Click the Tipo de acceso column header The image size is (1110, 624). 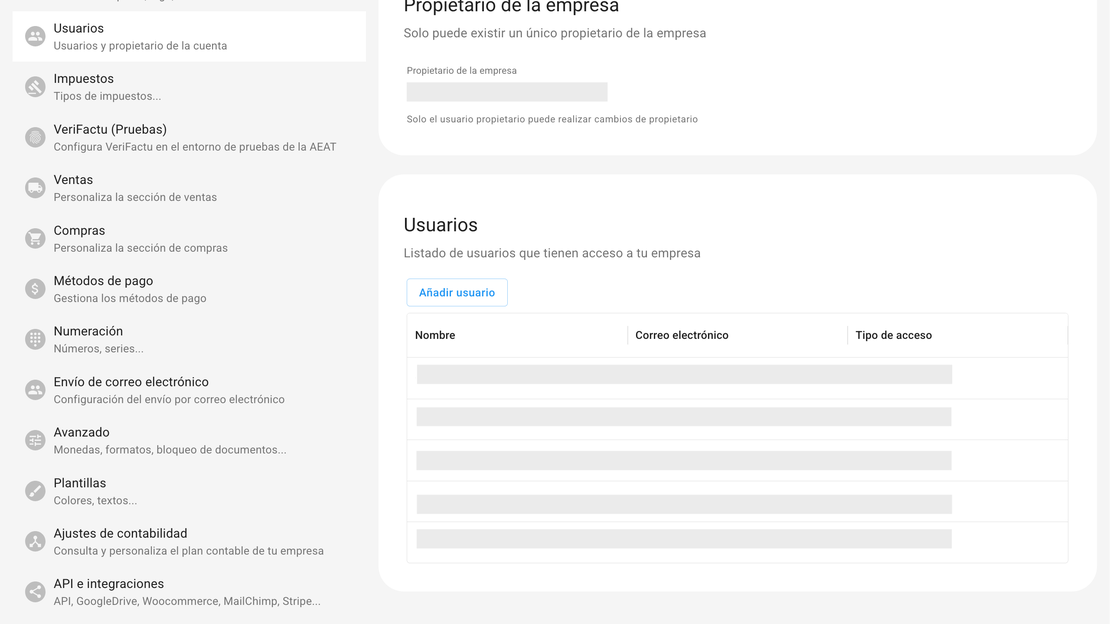(x=893, y=336)
